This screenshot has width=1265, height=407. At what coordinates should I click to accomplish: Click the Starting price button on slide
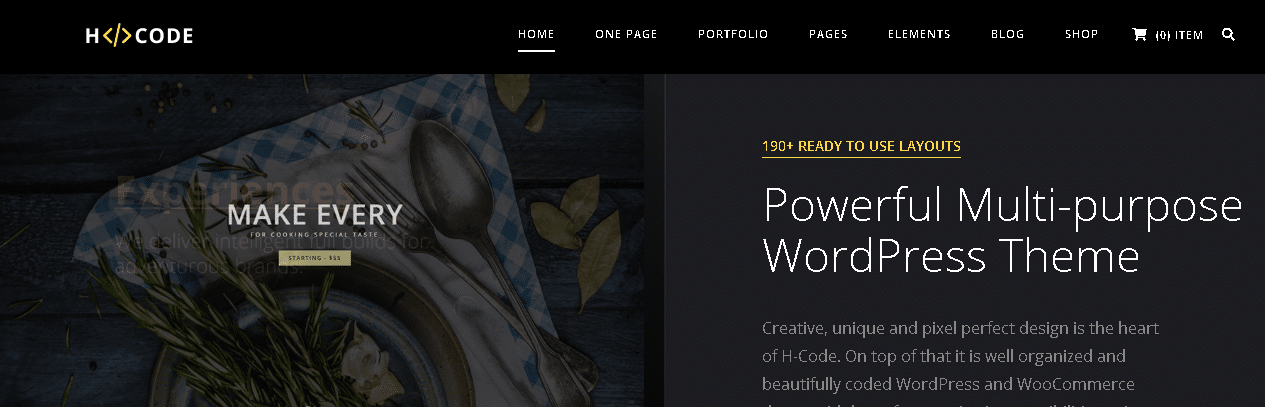point(315,258)
